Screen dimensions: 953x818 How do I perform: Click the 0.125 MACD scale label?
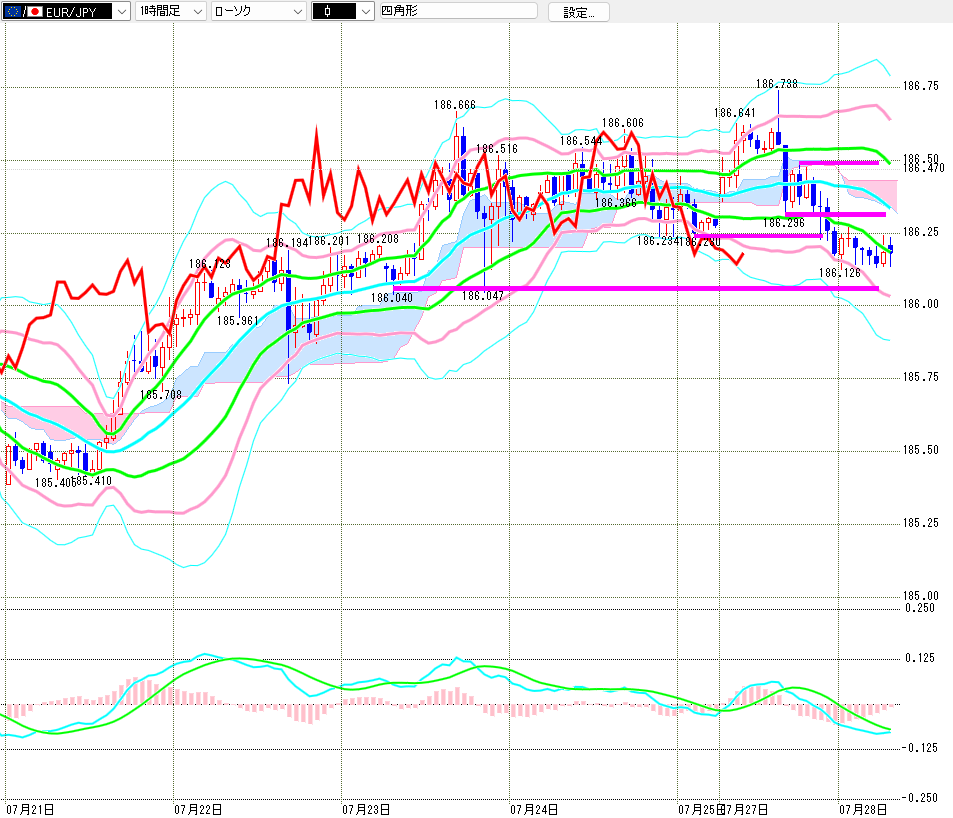[x=920, y=658]
